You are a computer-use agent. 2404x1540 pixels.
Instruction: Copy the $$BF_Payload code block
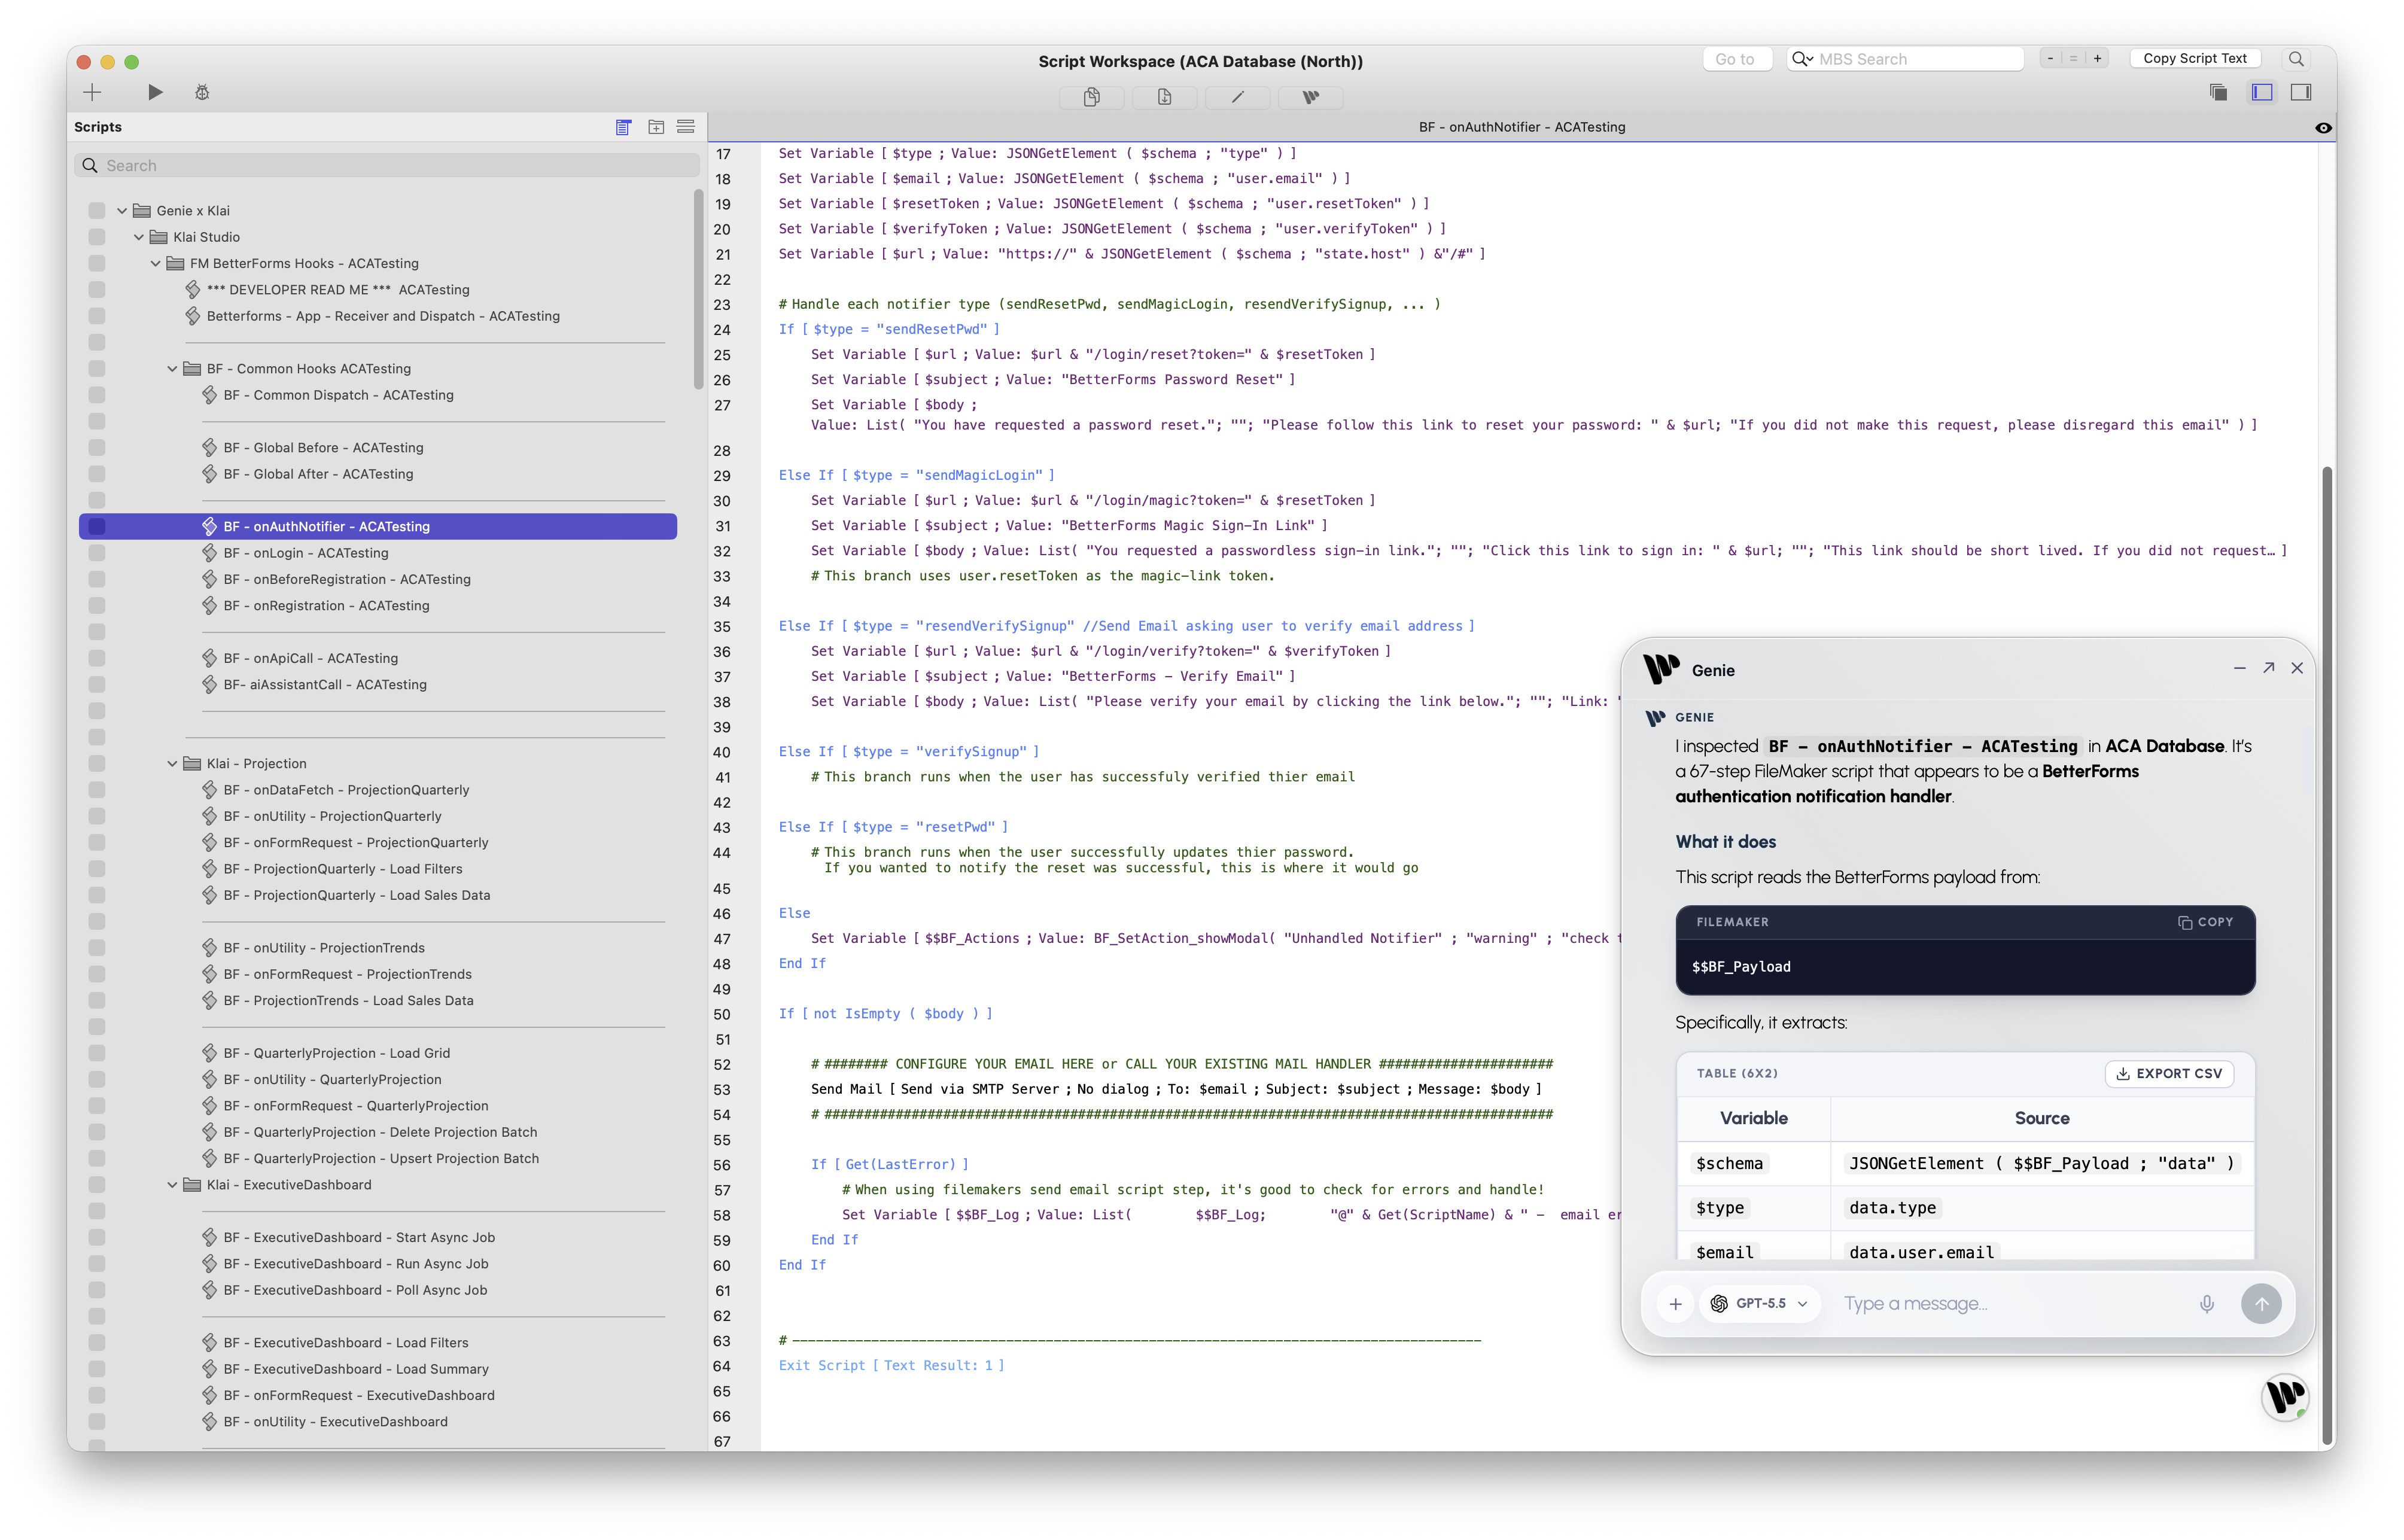click(x=2205, y=922)
